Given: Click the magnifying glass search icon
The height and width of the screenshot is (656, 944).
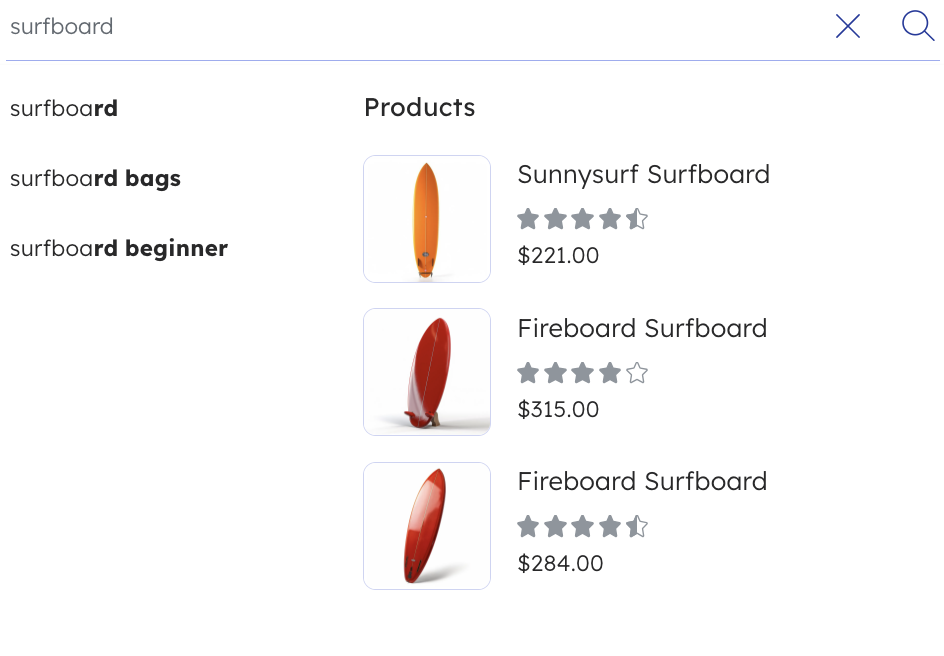Looking at the screenshot, I should [x=918, y=26].
